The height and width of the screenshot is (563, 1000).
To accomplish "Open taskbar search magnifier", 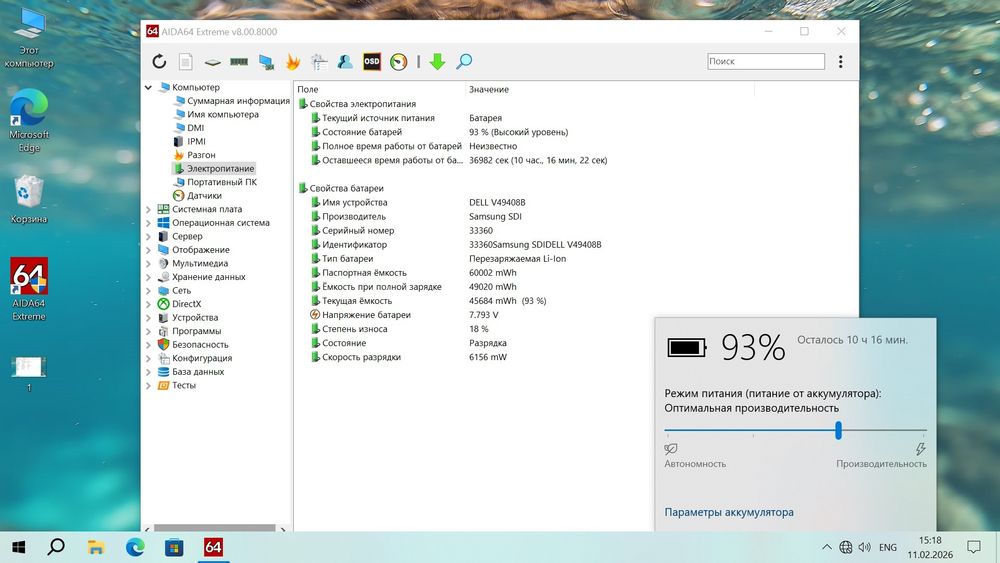I will tap(56, 547).
